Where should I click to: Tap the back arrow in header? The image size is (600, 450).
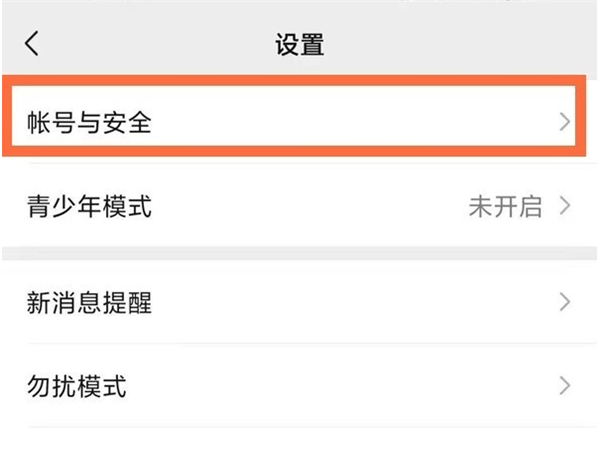[33, 44]
